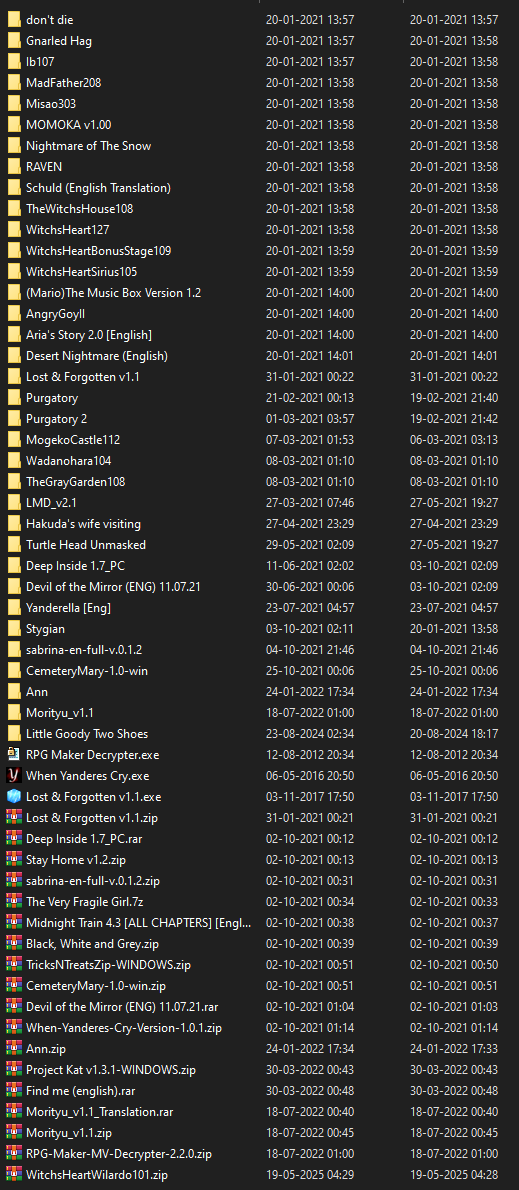Click the RPG Maker Decrypter.exe application icon

pos(14,754)
